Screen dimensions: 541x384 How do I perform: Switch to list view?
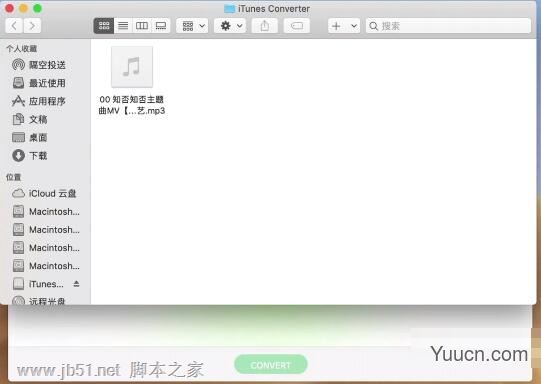pyautogui.click(x=123, y=26)
